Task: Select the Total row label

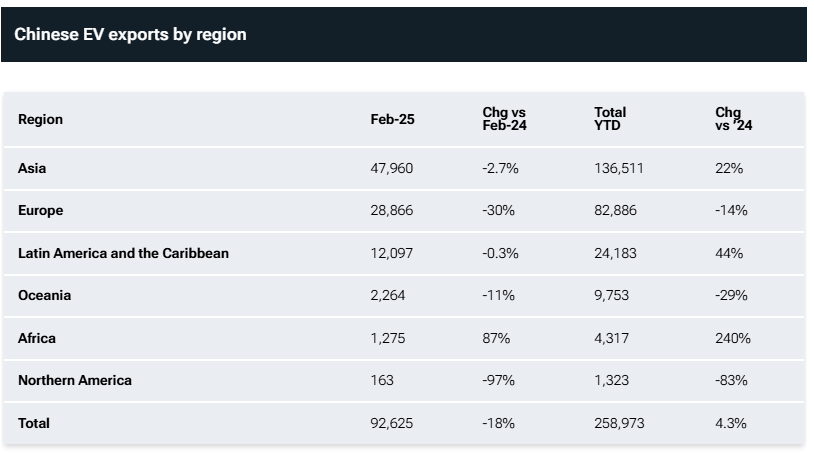Action: click(34, 423)
